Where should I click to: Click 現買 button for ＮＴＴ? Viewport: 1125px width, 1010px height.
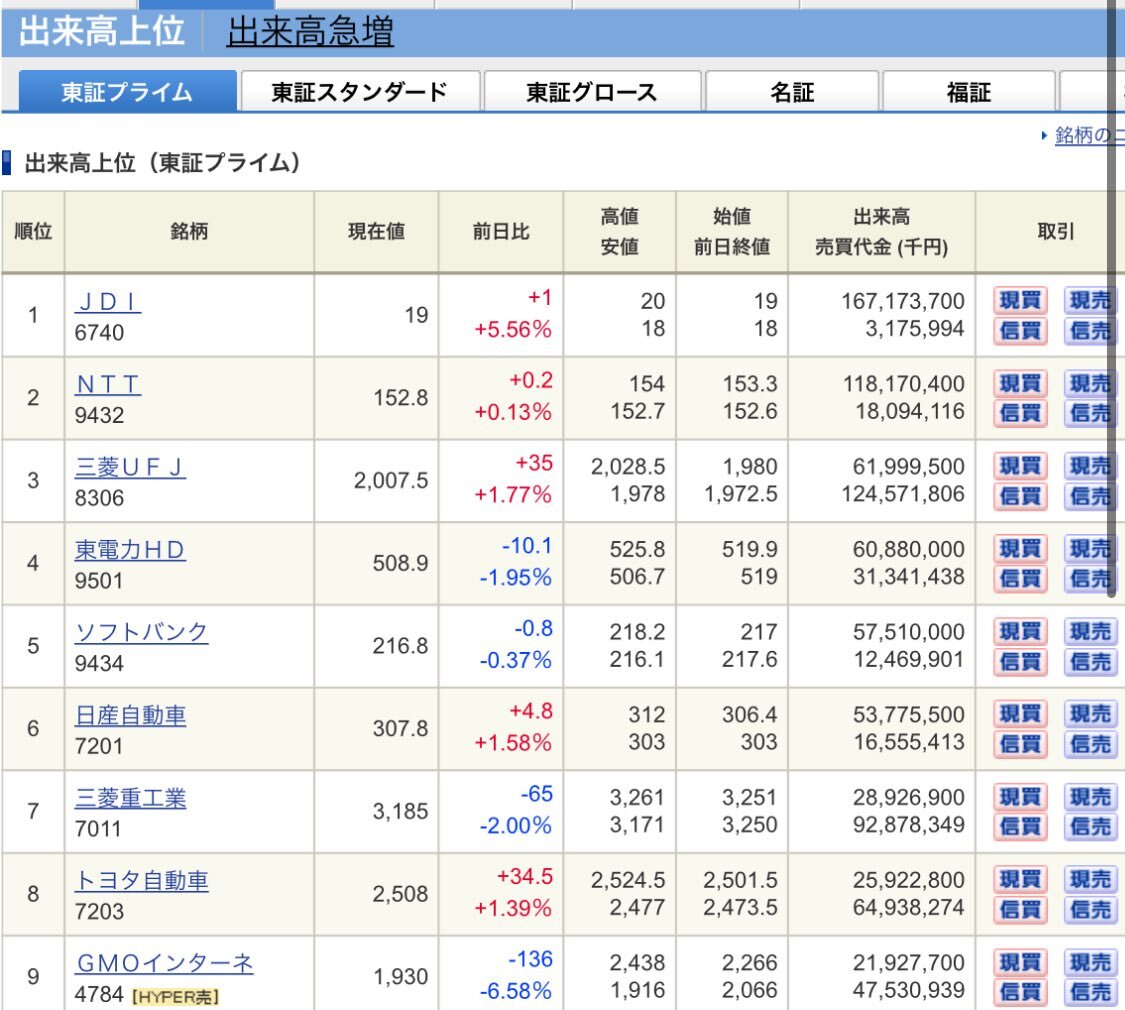click(x=1020, y=383)
